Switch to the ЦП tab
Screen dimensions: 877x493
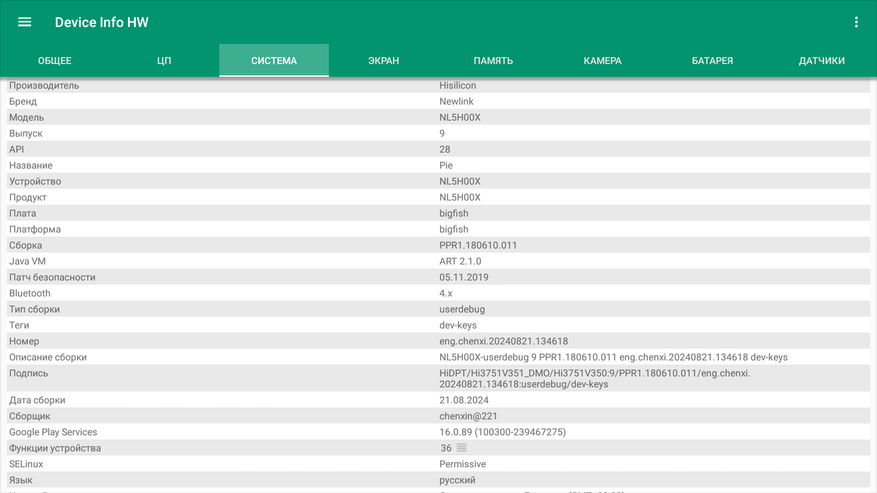[164, 60]
